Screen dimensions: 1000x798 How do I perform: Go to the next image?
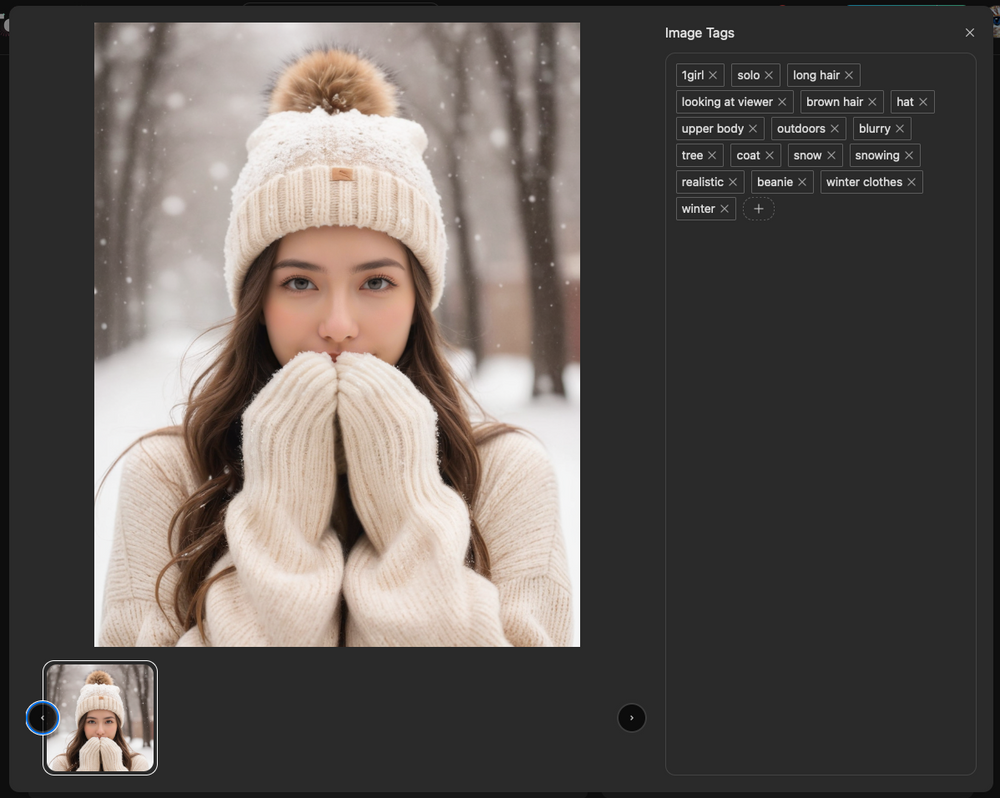point(631,718)
